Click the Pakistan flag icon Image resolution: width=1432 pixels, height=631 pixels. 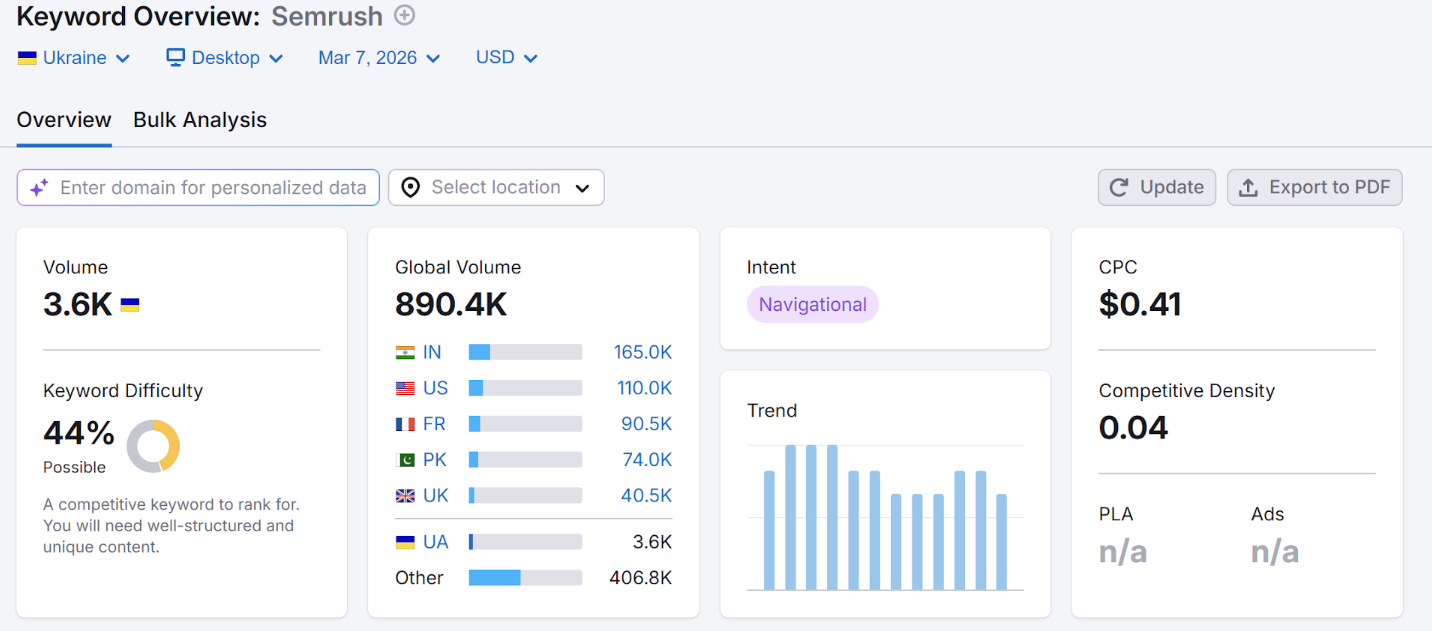[405, 460]
